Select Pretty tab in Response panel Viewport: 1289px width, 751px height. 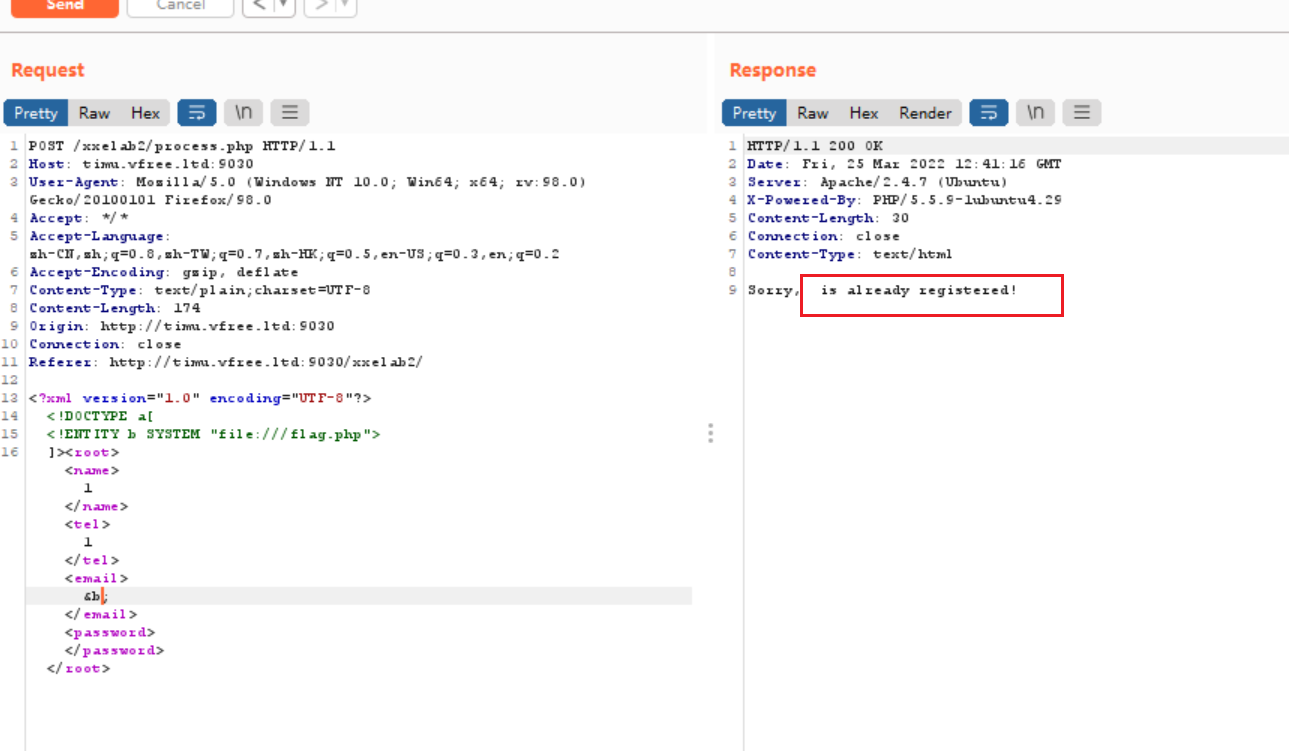754,113
